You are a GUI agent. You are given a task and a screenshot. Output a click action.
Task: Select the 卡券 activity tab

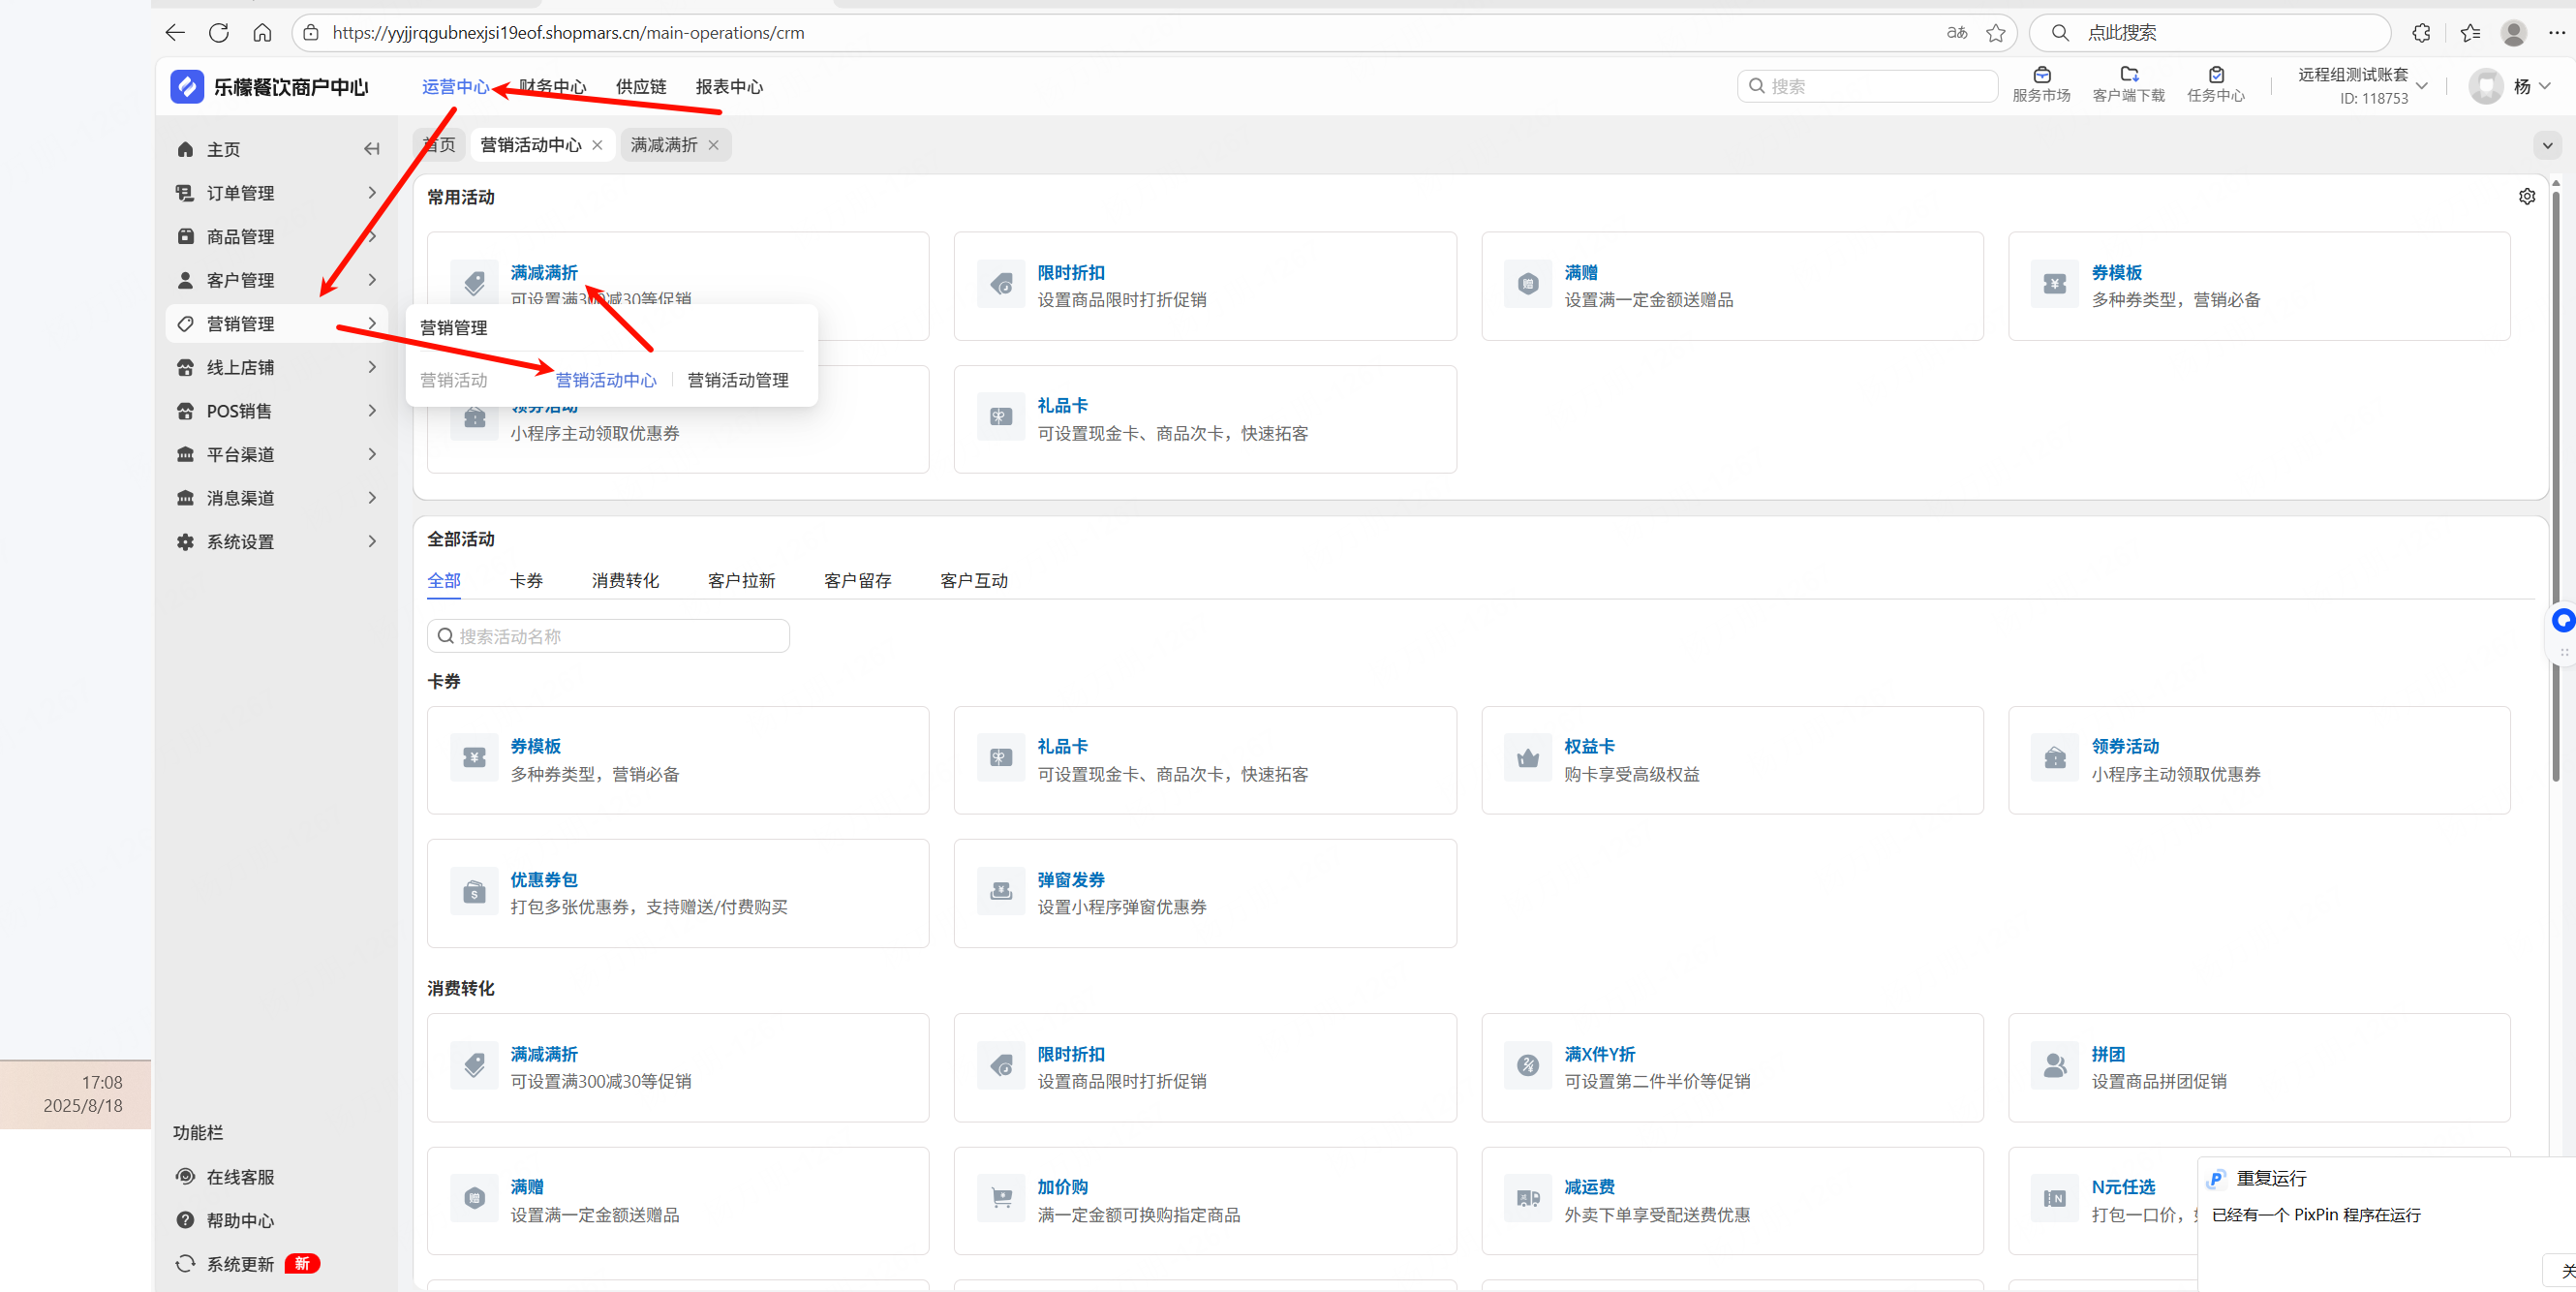(x=526, y=581)
